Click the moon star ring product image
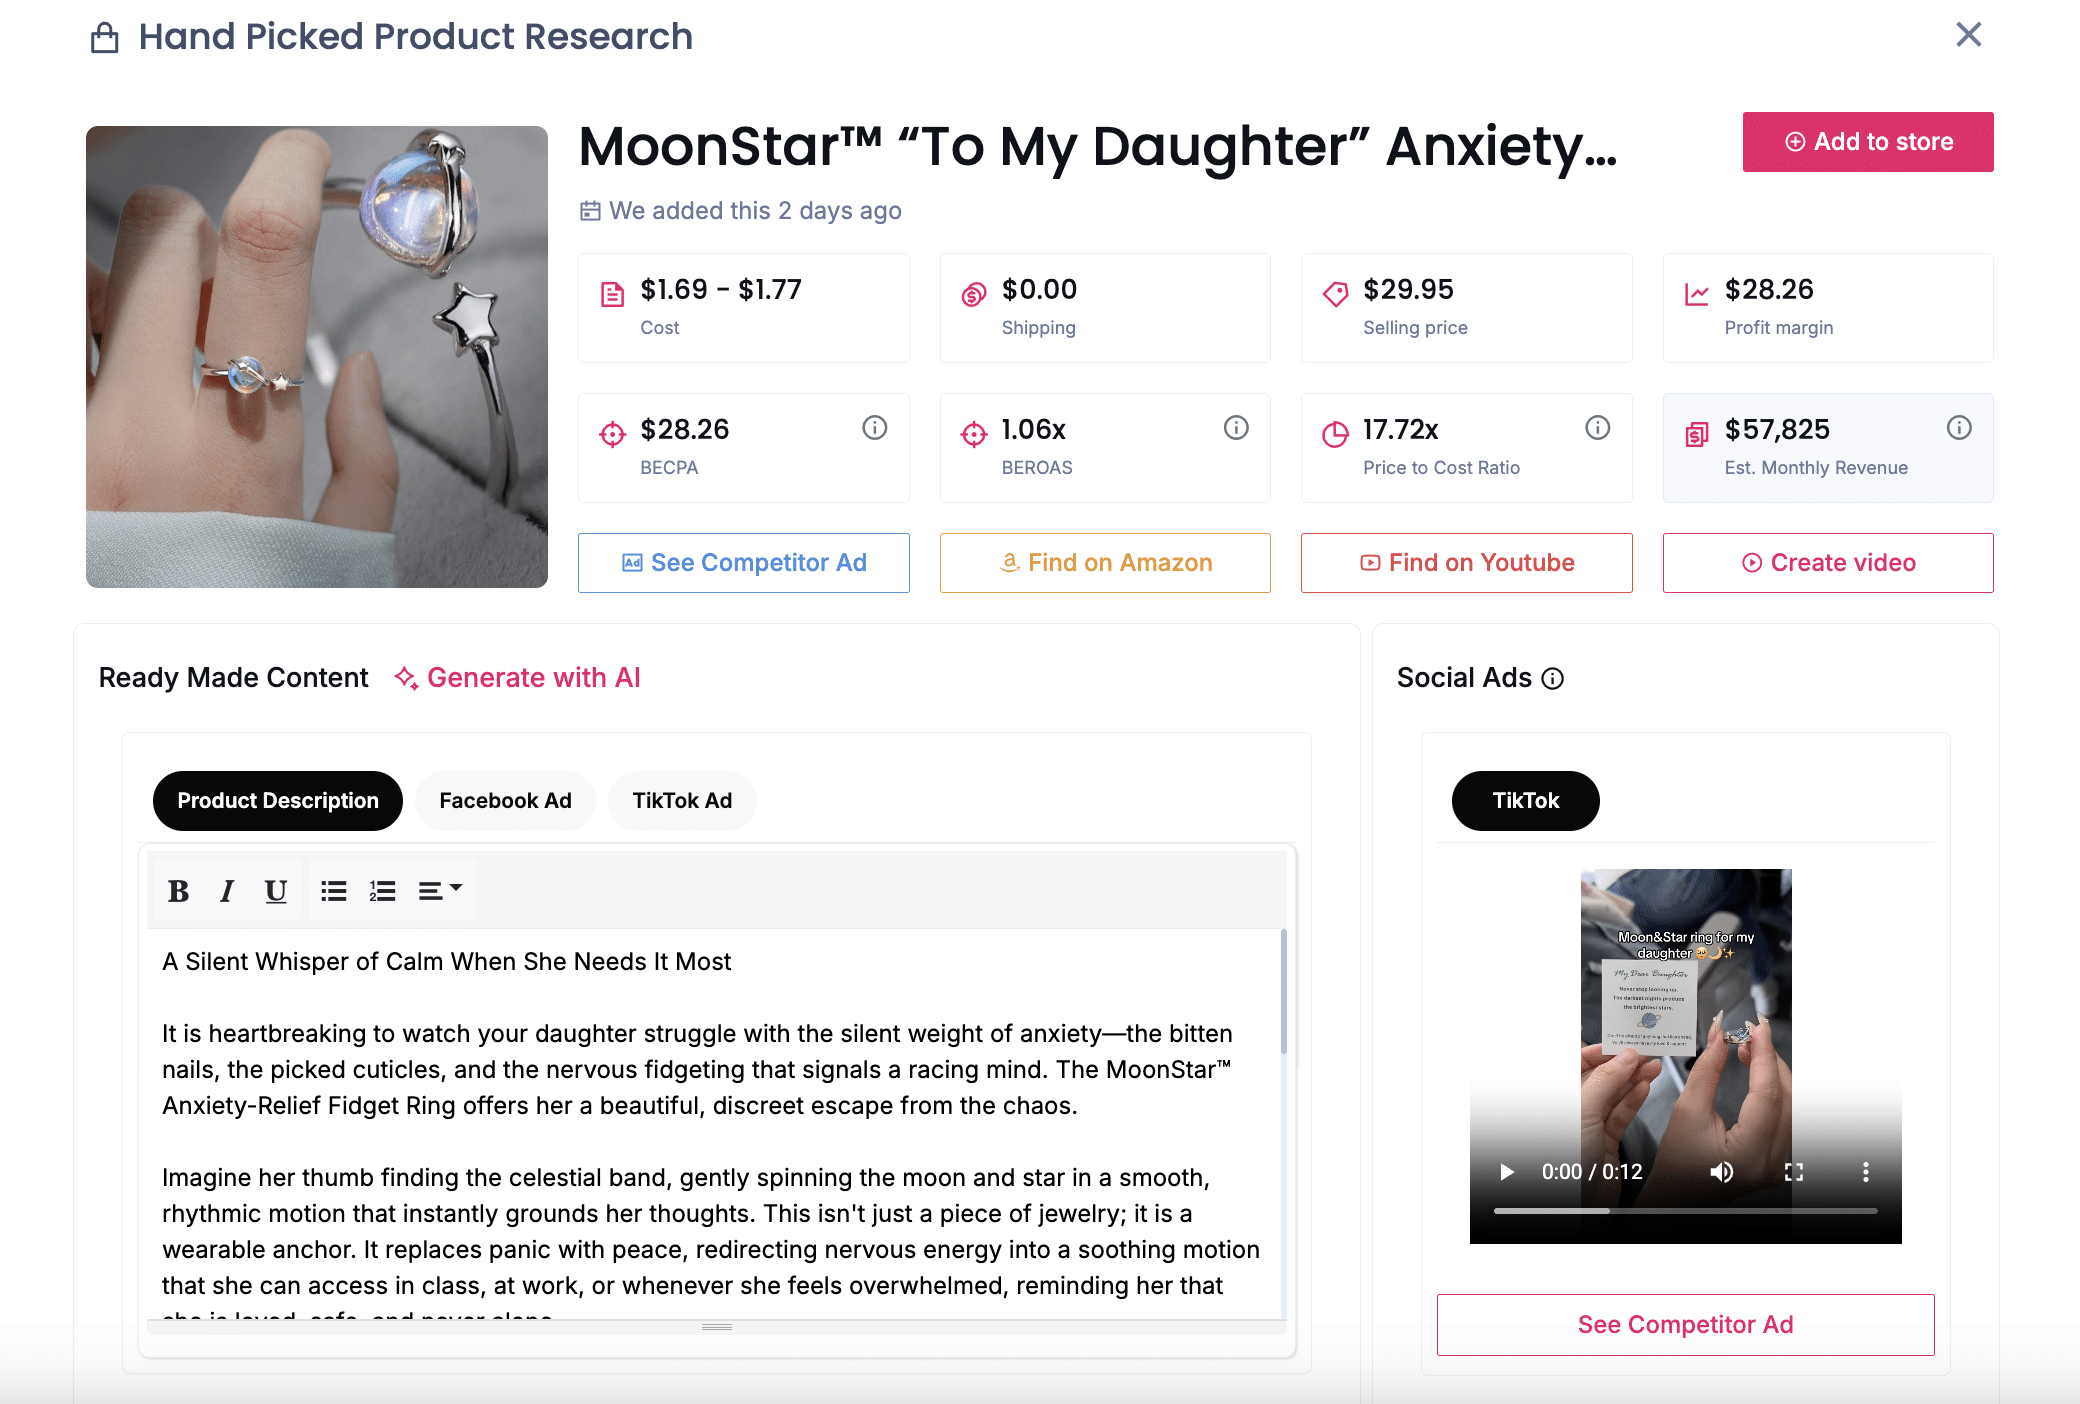Viewport: 2080px width, 1404px height. pyautogui.click(x=317, y=357)
